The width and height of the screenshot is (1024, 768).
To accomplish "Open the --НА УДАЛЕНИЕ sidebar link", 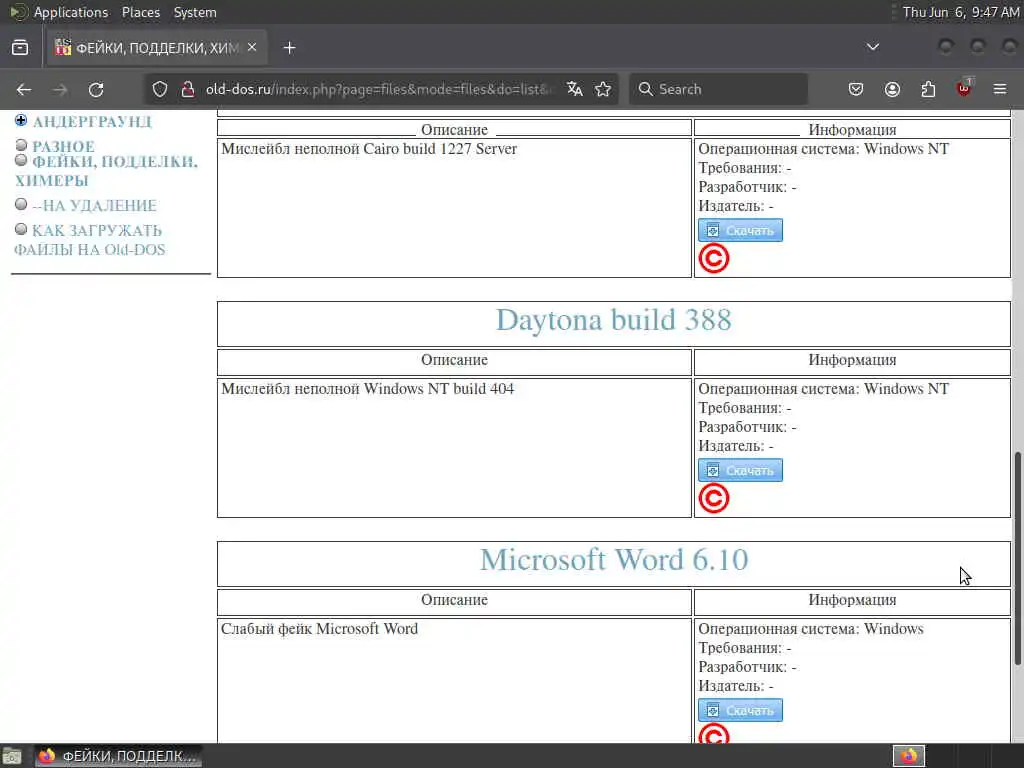I will pyautogui.click(x=95, y=206).
